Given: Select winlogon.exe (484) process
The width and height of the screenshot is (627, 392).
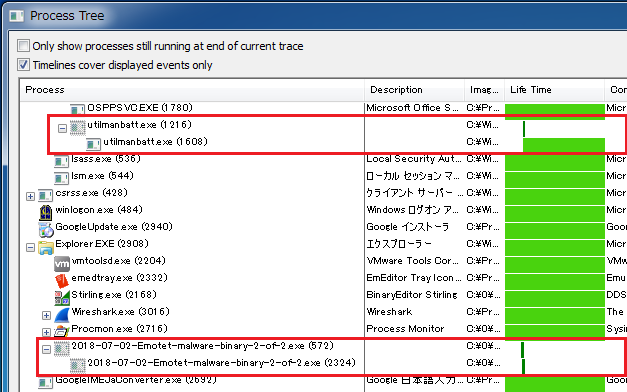Looking at the screenshot, I should [99, 210].
